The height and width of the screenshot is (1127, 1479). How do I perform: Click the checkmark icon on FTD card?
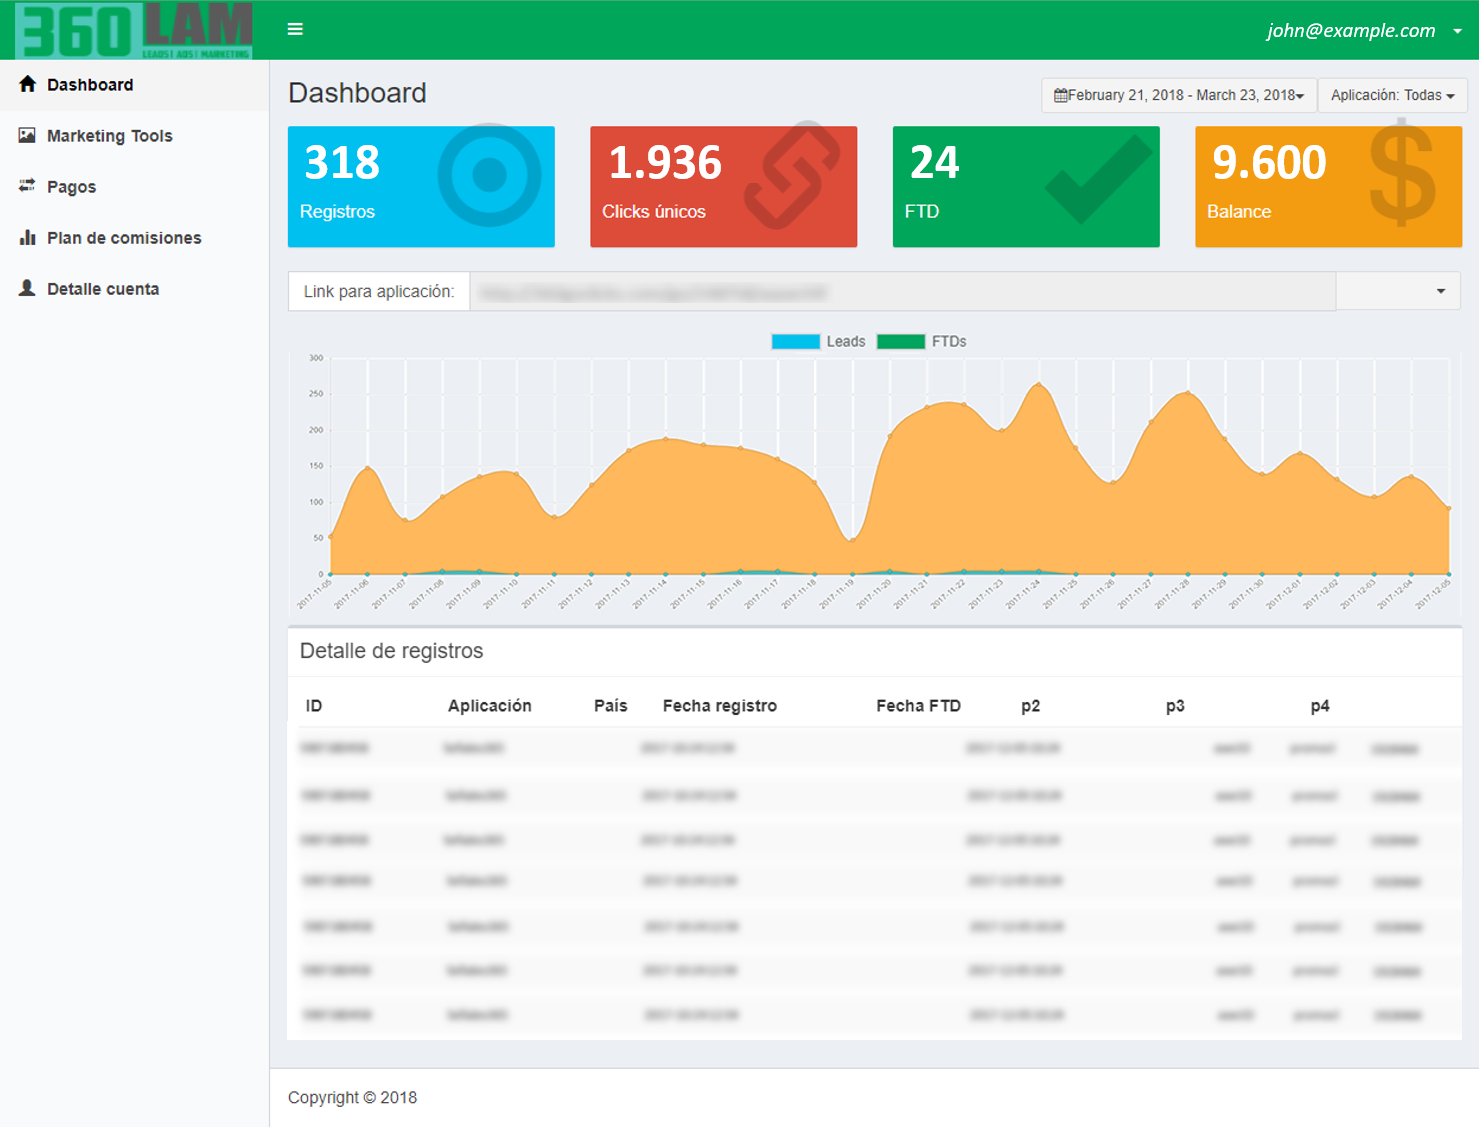[x=1098, y=179]
